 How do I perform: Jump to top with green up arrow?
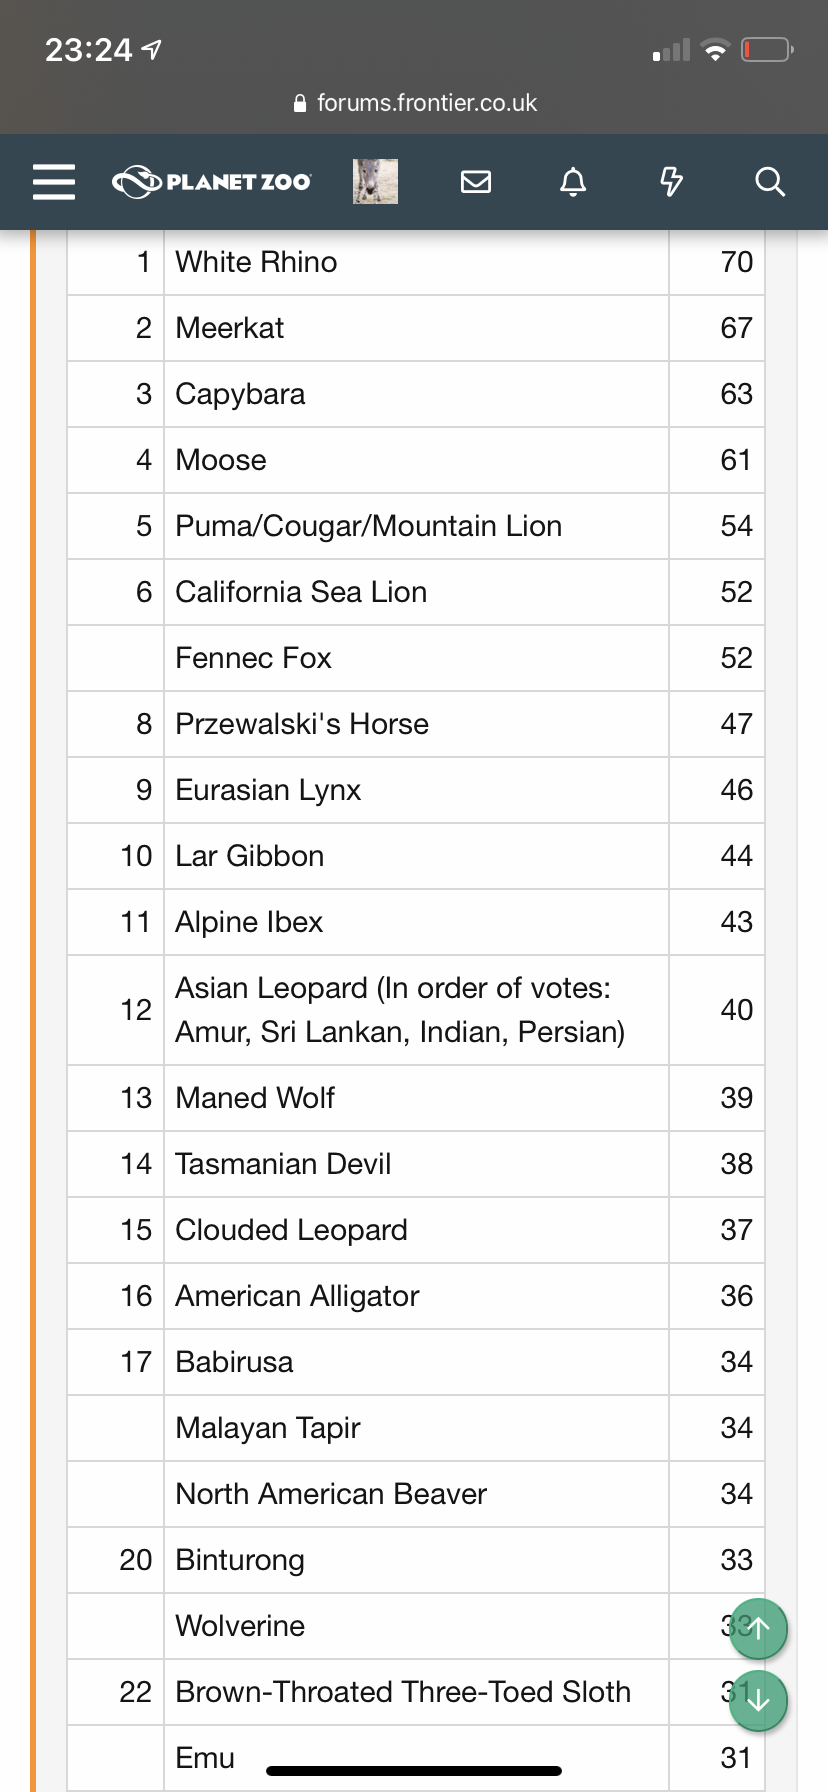tap(759, 1628)
